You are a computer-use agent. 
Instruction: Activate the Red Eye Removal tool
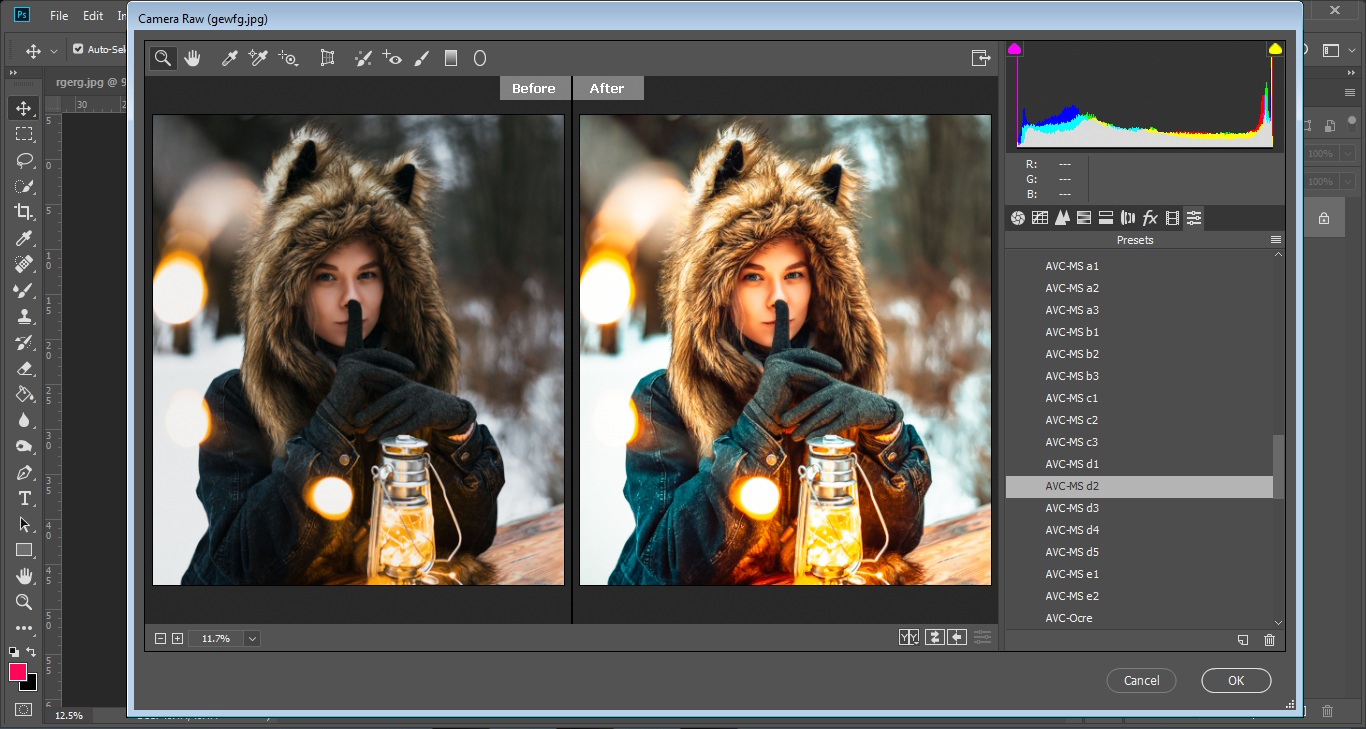tap(392, 58)
